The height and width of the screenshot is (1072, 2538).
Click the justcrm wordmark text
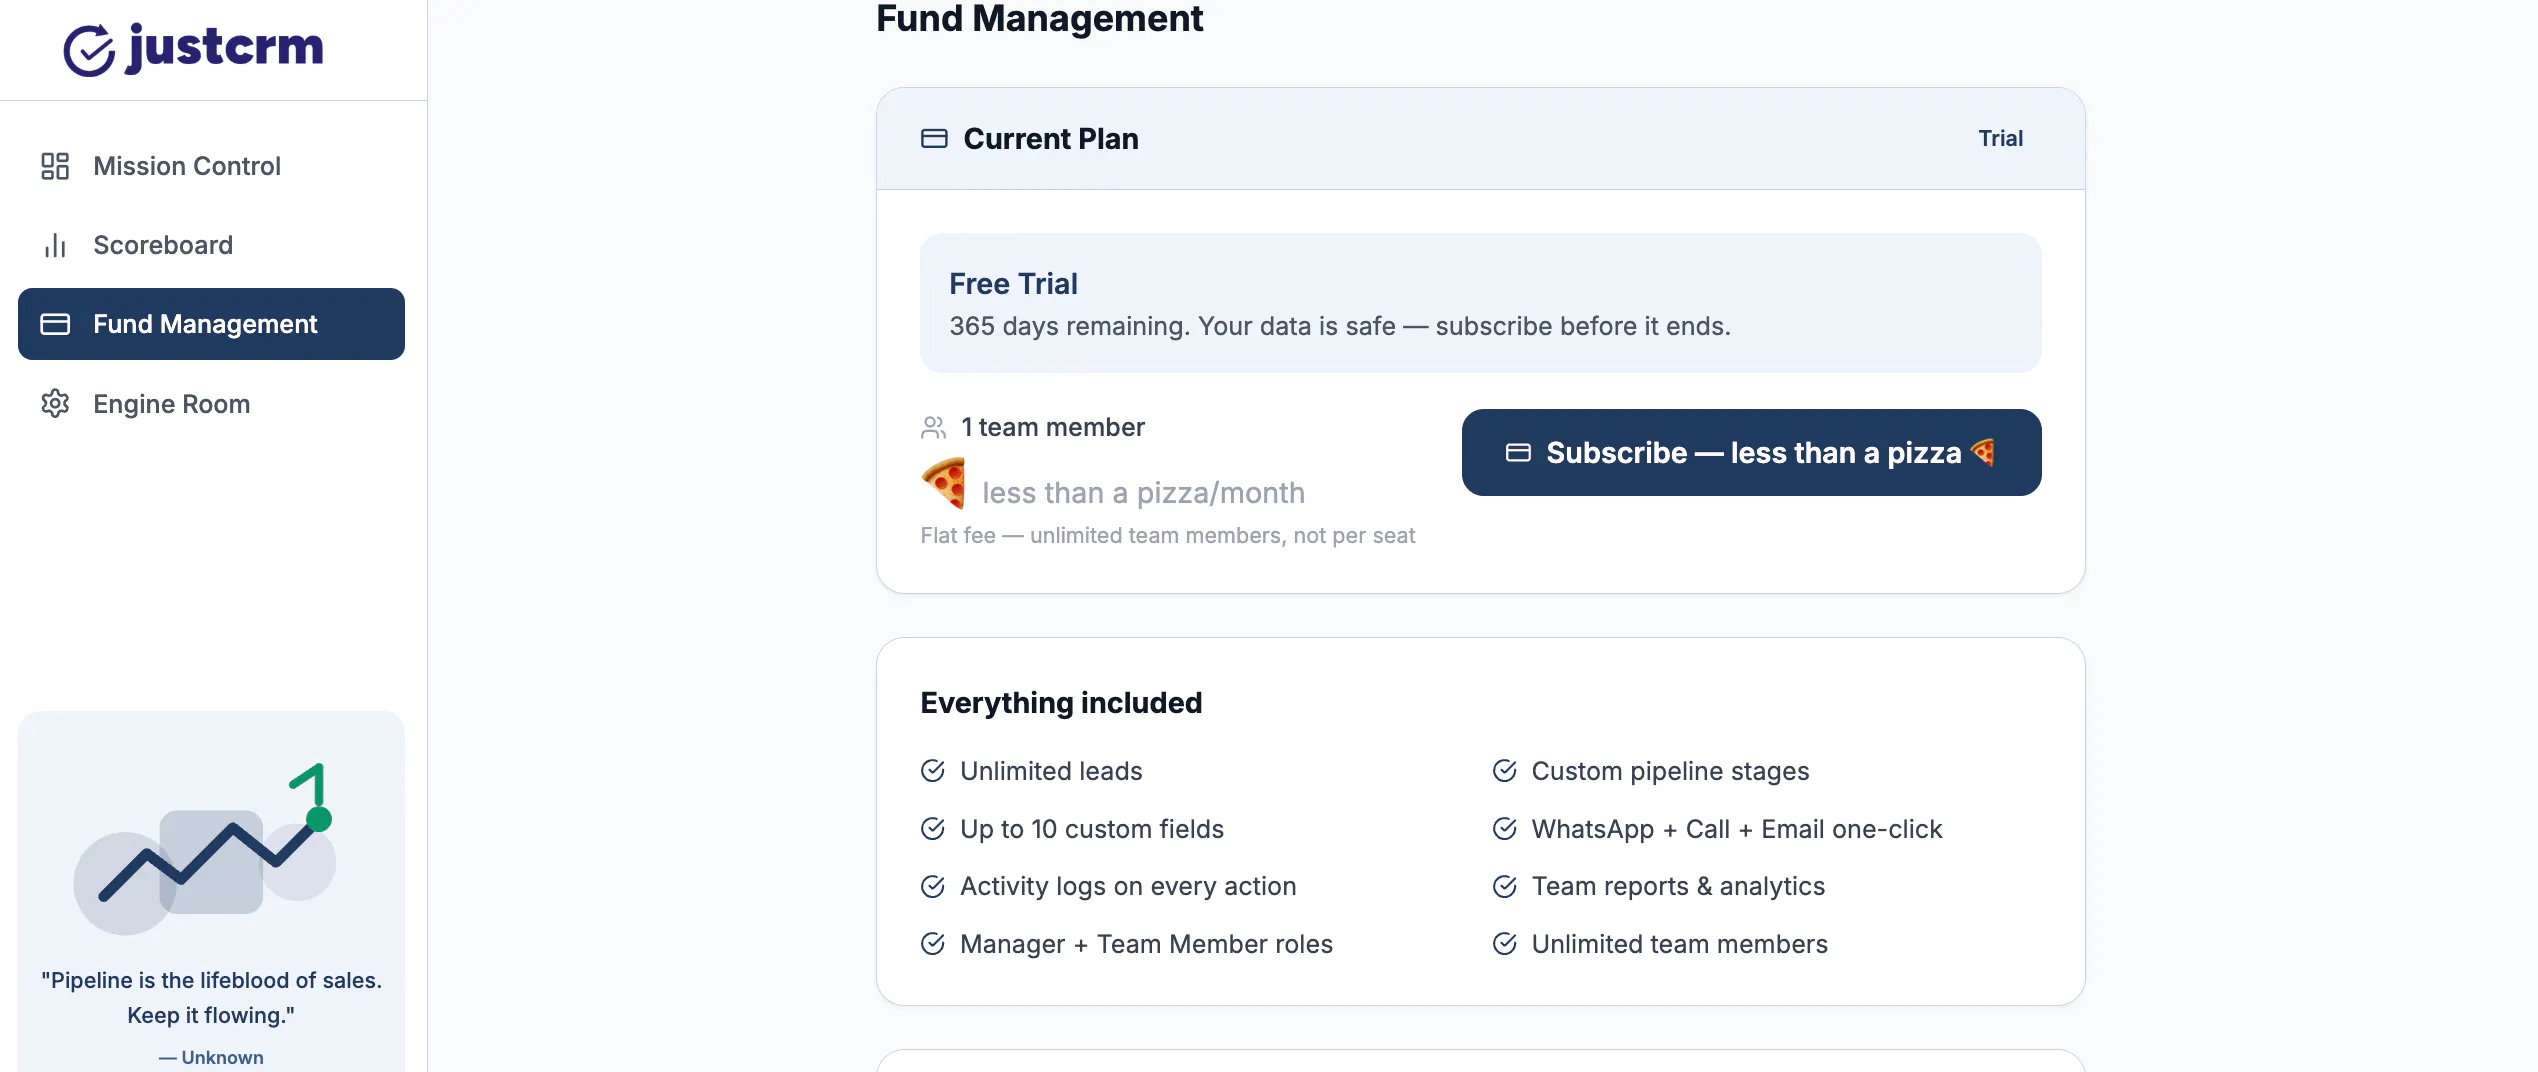[226, 48]
